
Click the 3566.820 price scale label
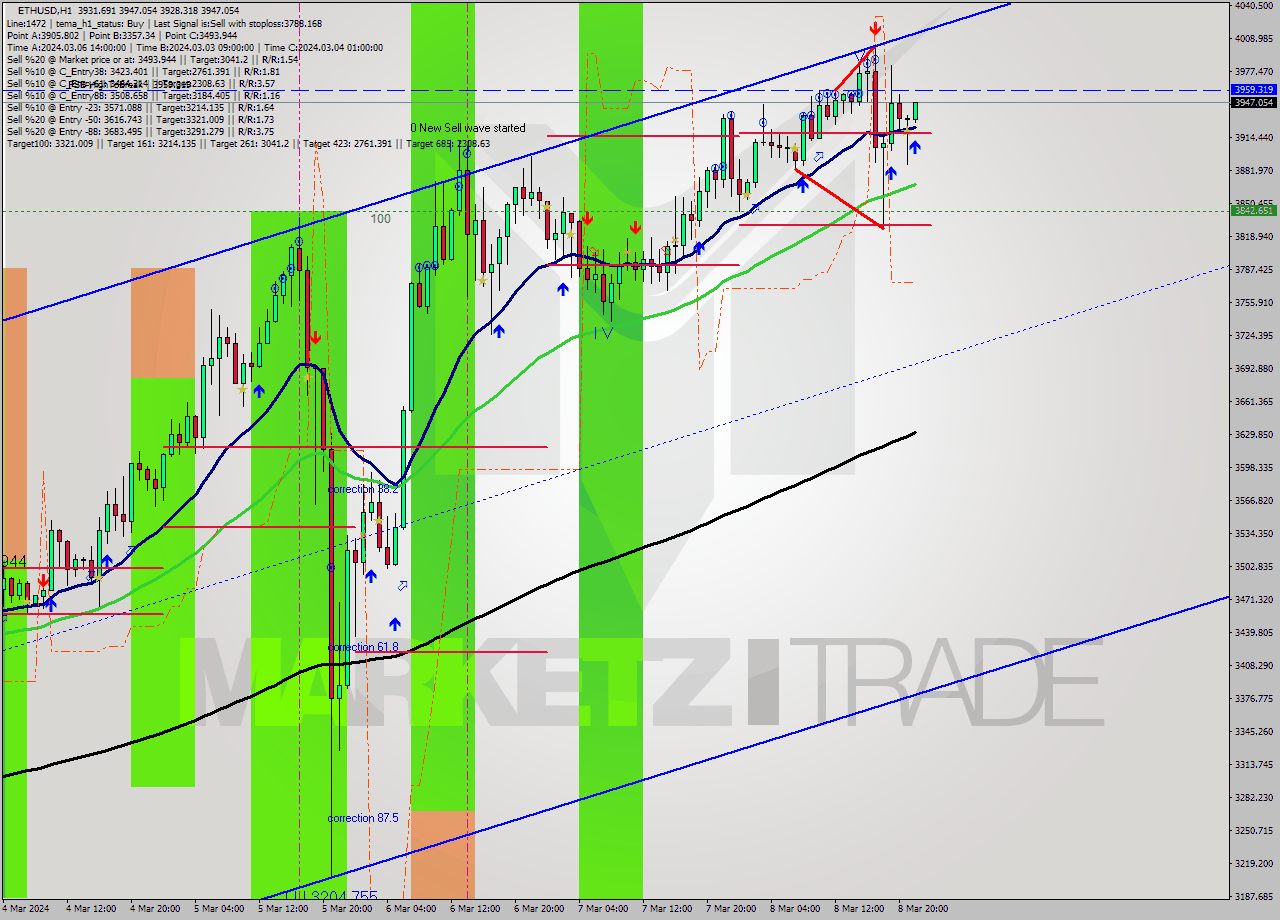1255,500
